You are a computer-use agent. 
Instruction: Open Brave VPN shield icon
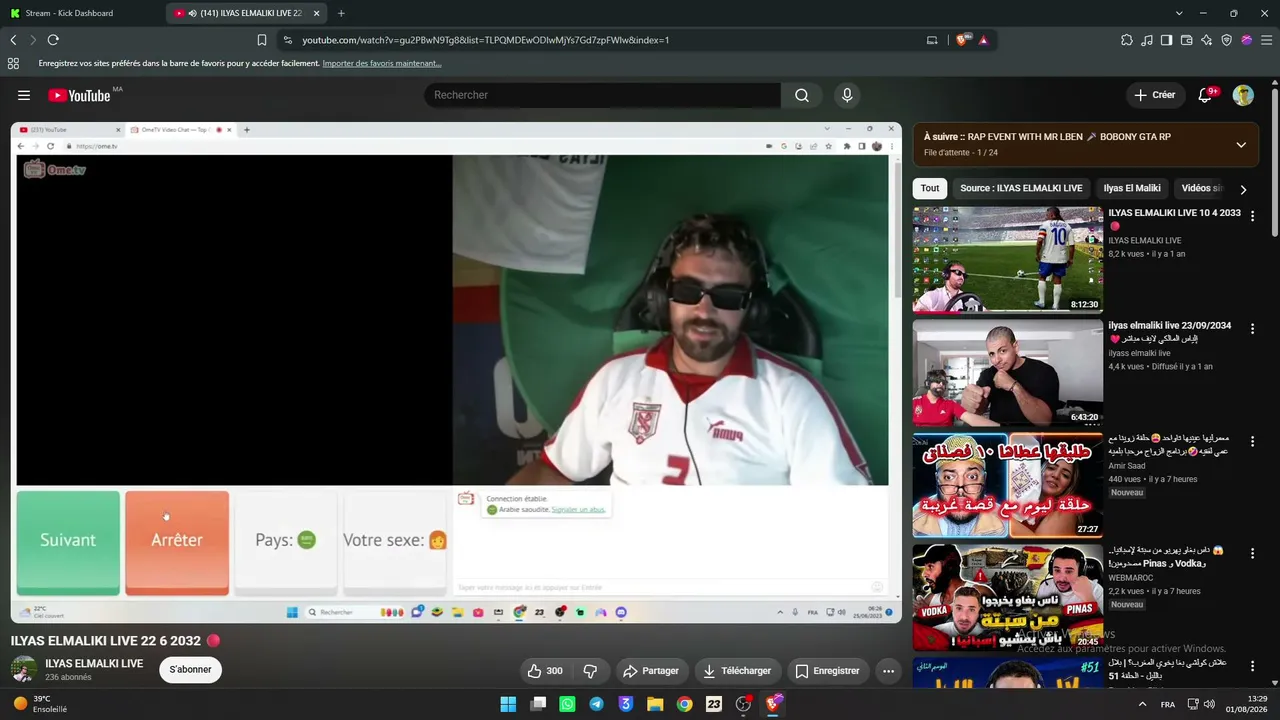click(1227, 40)
